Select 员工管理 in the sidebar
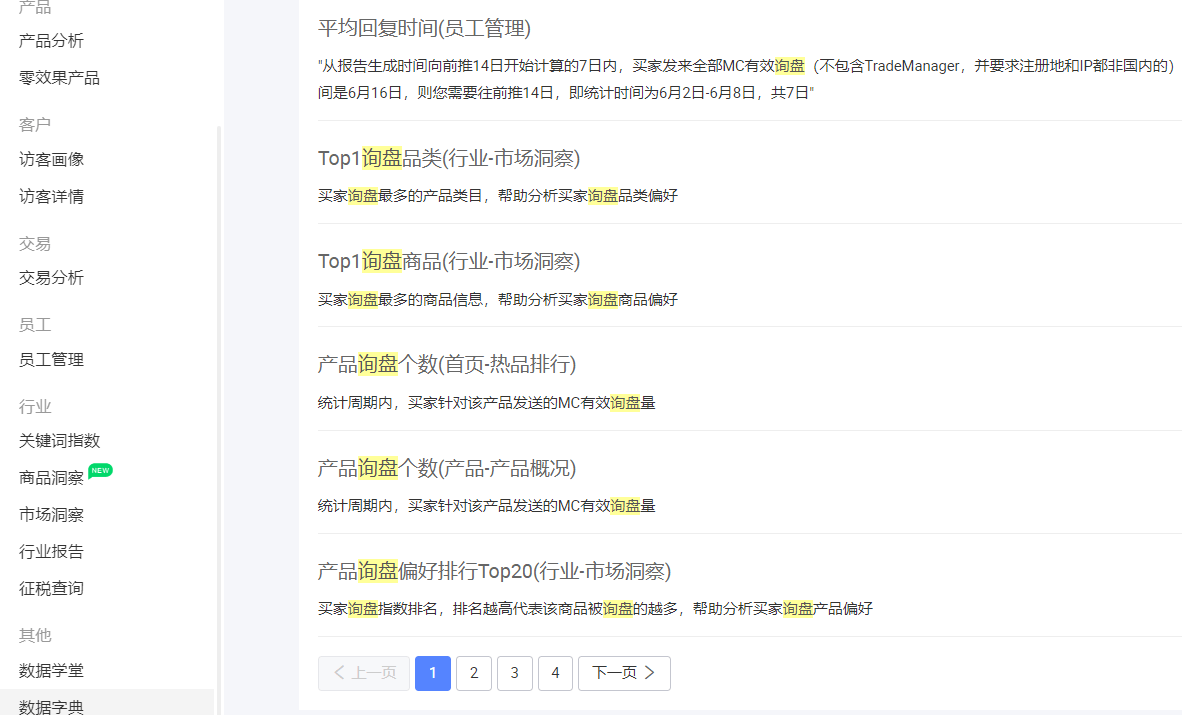 pos(51,360)
